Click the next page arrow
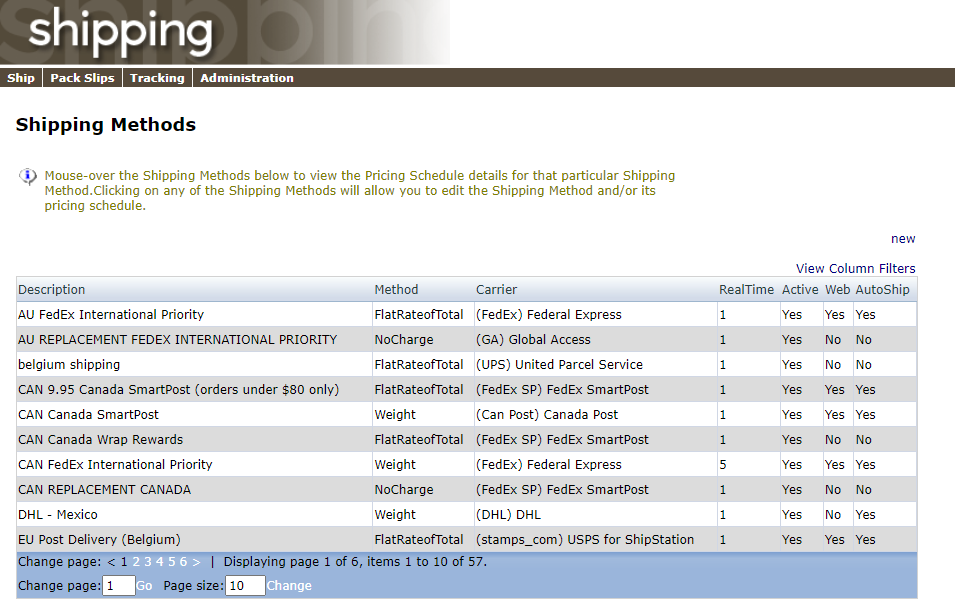Image resolution: width=955 pixels, height=616 pixels. coord(196,562)
